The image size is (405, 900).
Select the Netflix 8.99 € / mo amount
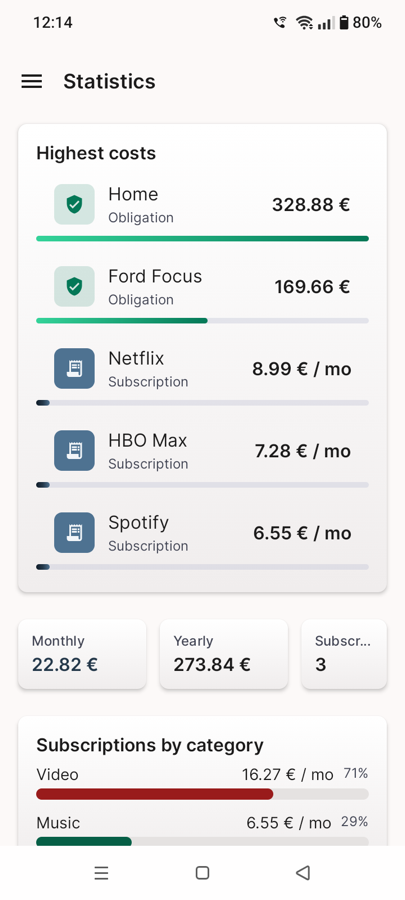coord(302,369)
